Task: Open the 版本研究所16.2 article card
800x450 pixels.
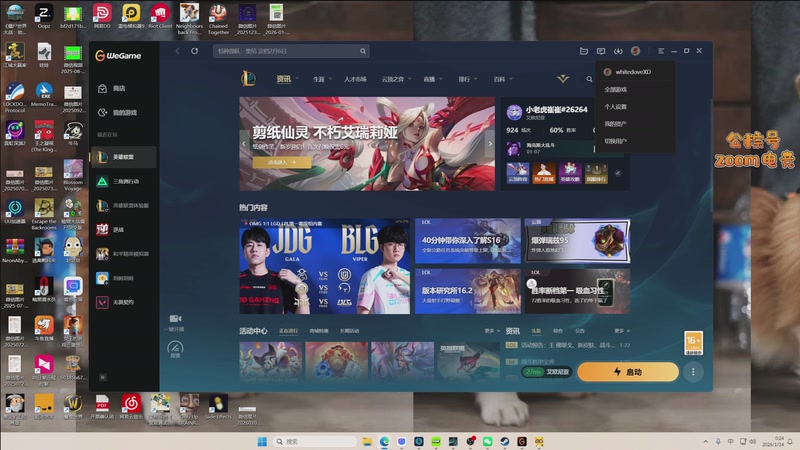Action: [468, 291]
